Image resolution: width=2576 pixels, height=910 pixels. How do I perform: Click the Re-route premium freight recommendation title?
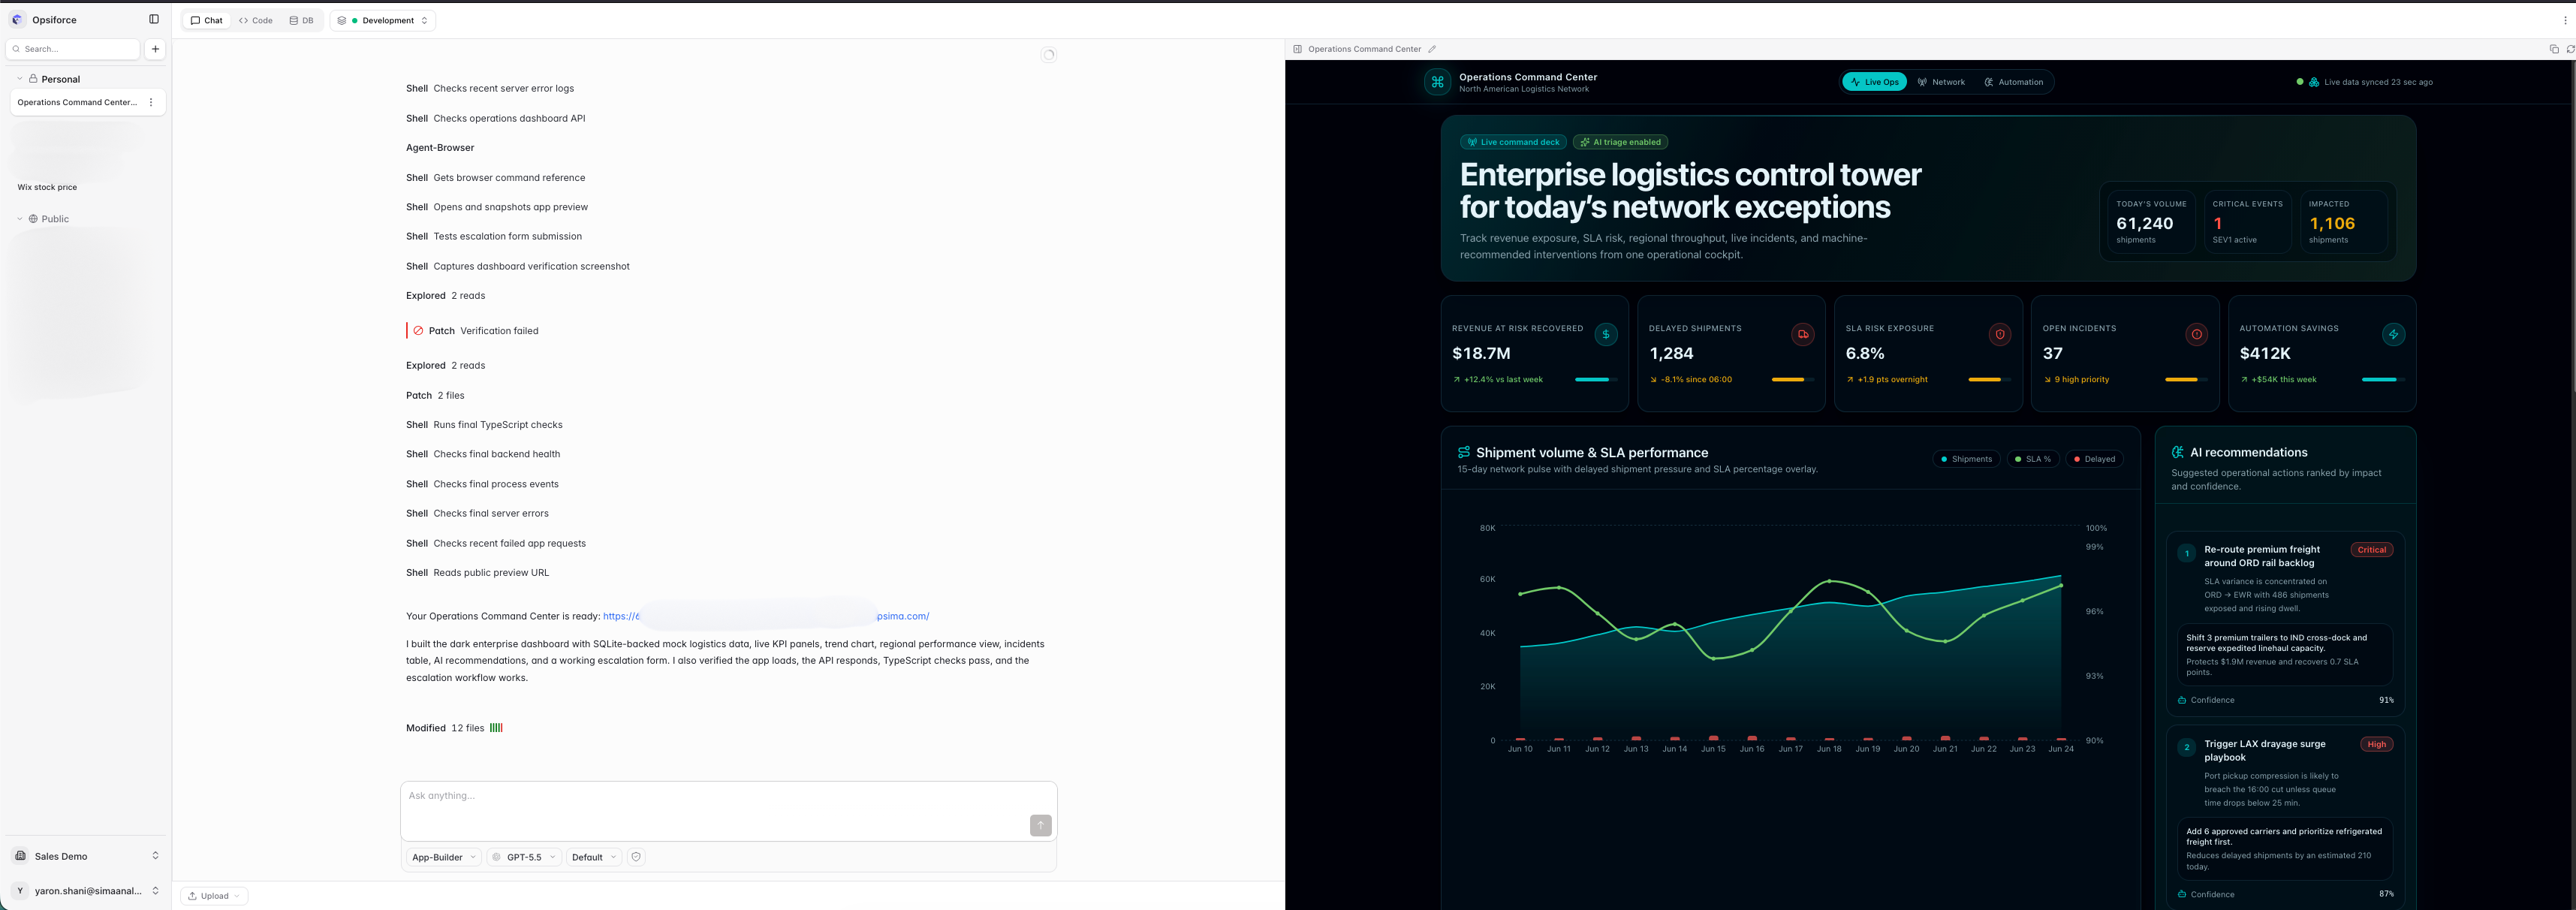(2262, 556)
